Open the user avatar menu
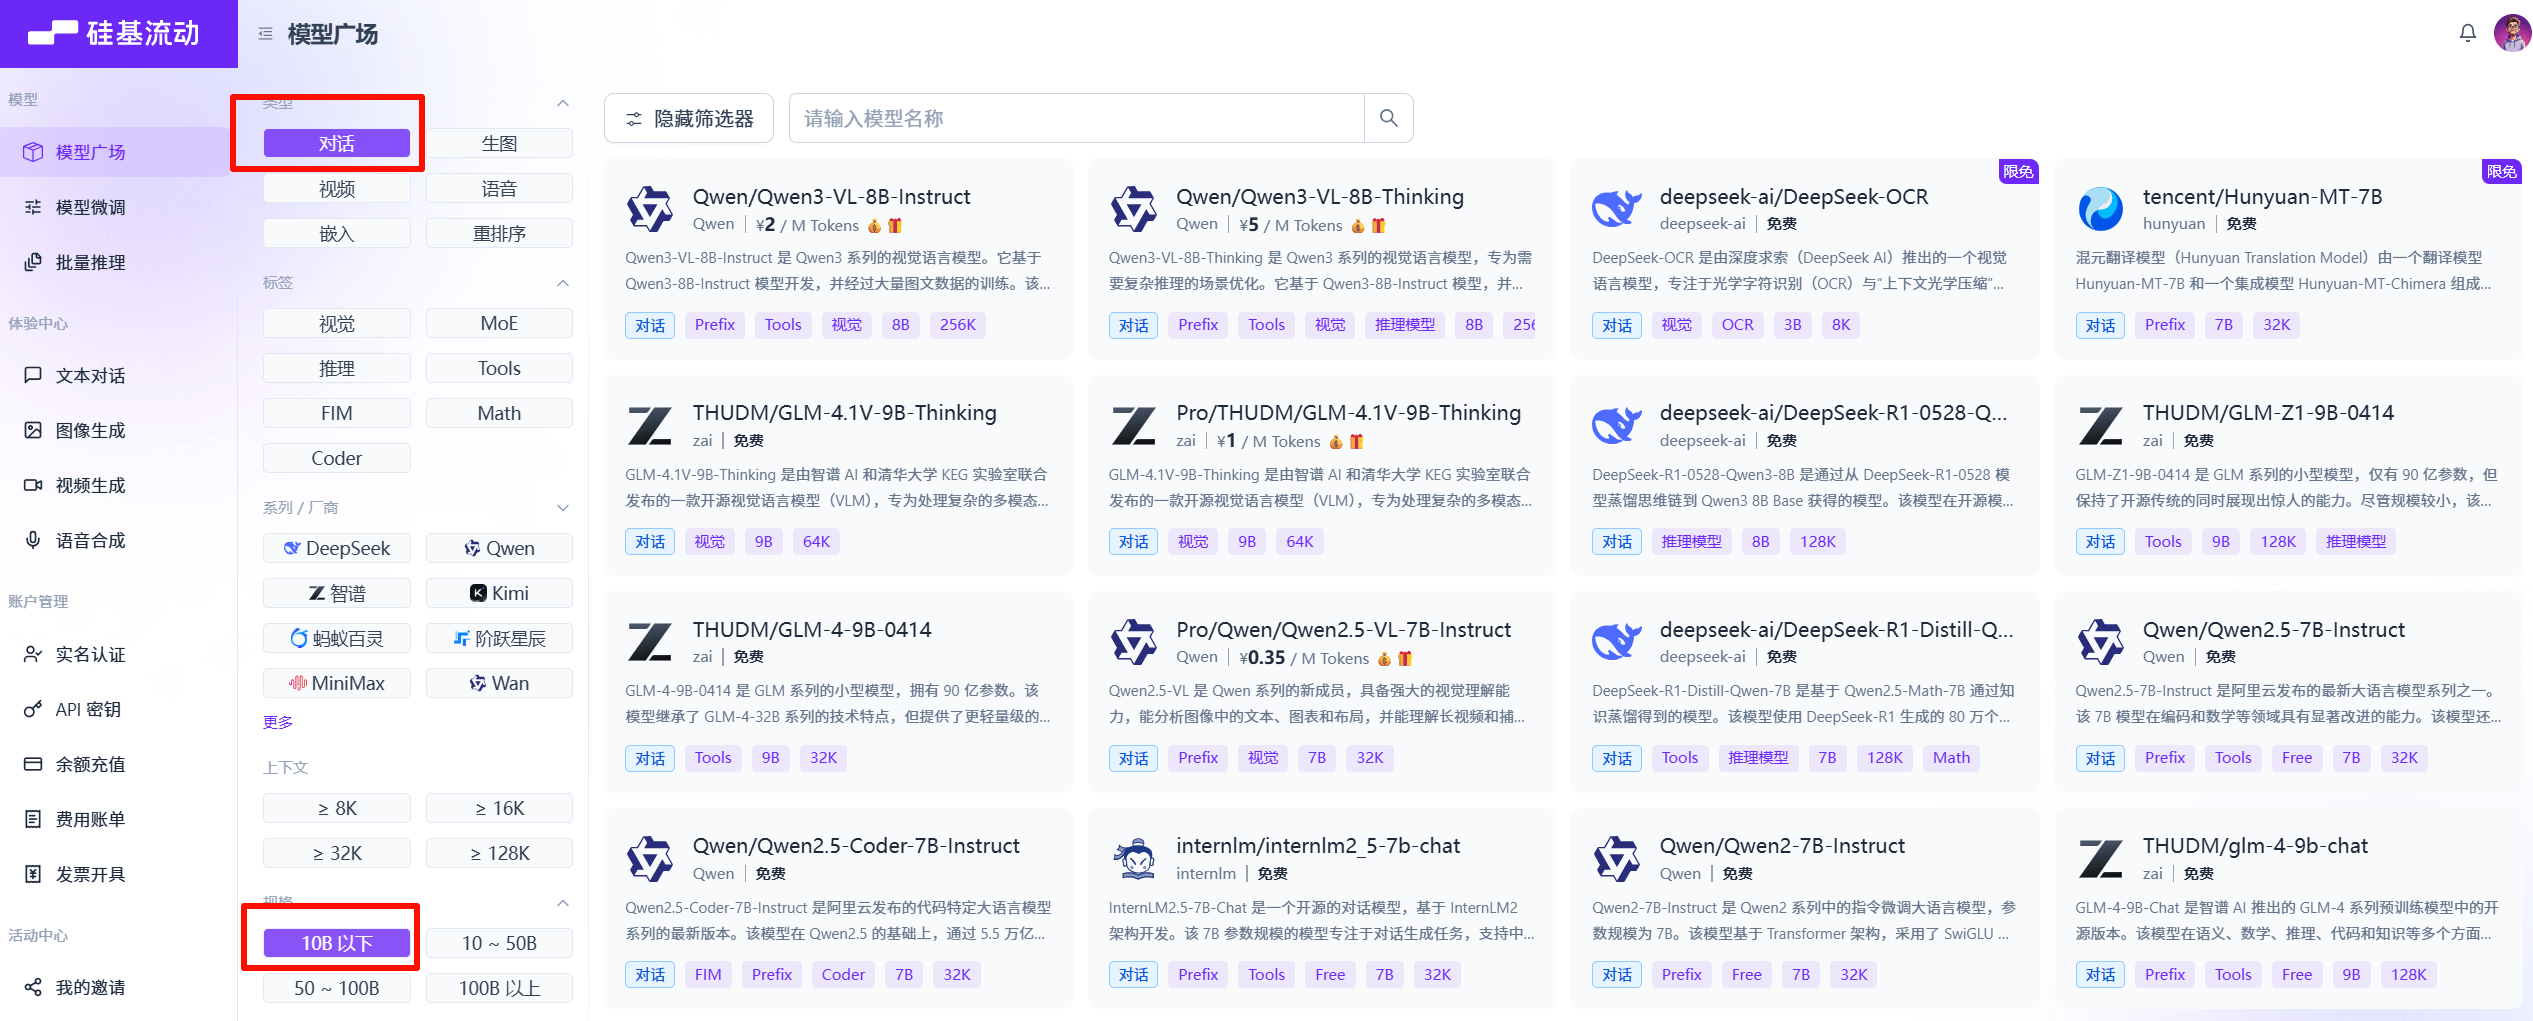 pos(2511,33)
